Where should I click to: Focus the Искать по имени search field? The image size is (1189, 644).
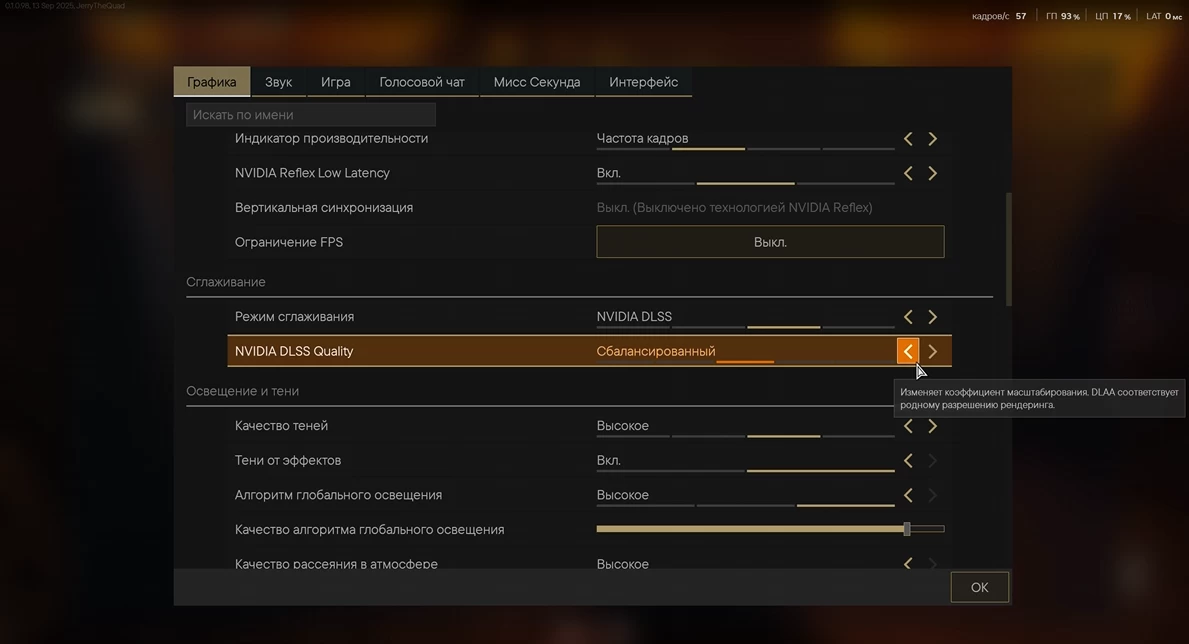point(311,115)
